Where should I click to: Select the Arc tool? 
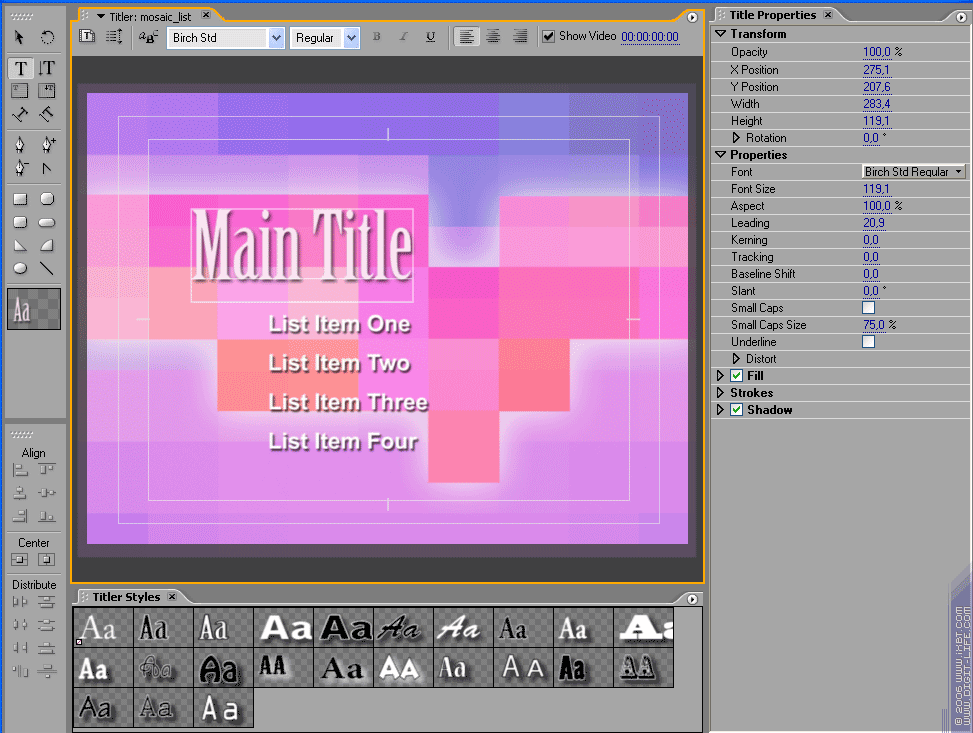pos(47,246)
